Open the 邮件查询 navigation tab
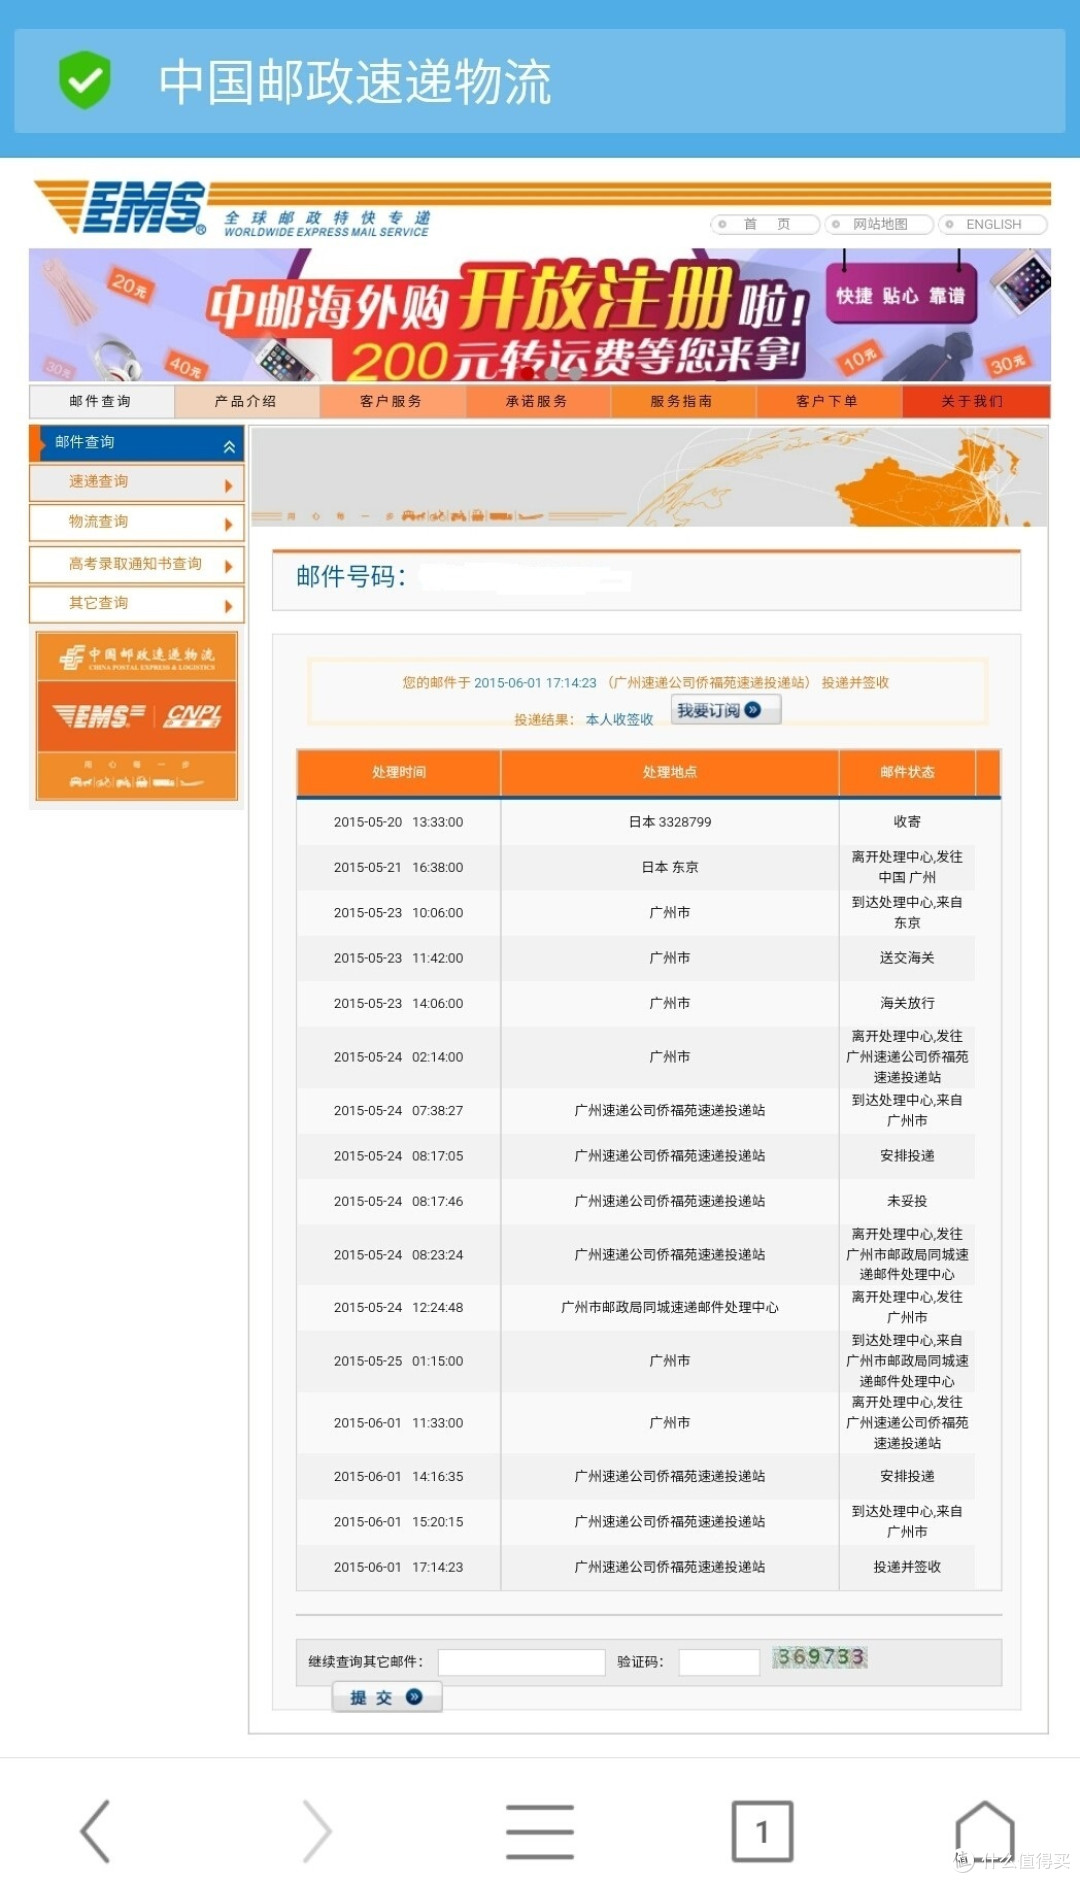The height and width of the screenshot is (1883, 1080). click(x=101, y=401)
